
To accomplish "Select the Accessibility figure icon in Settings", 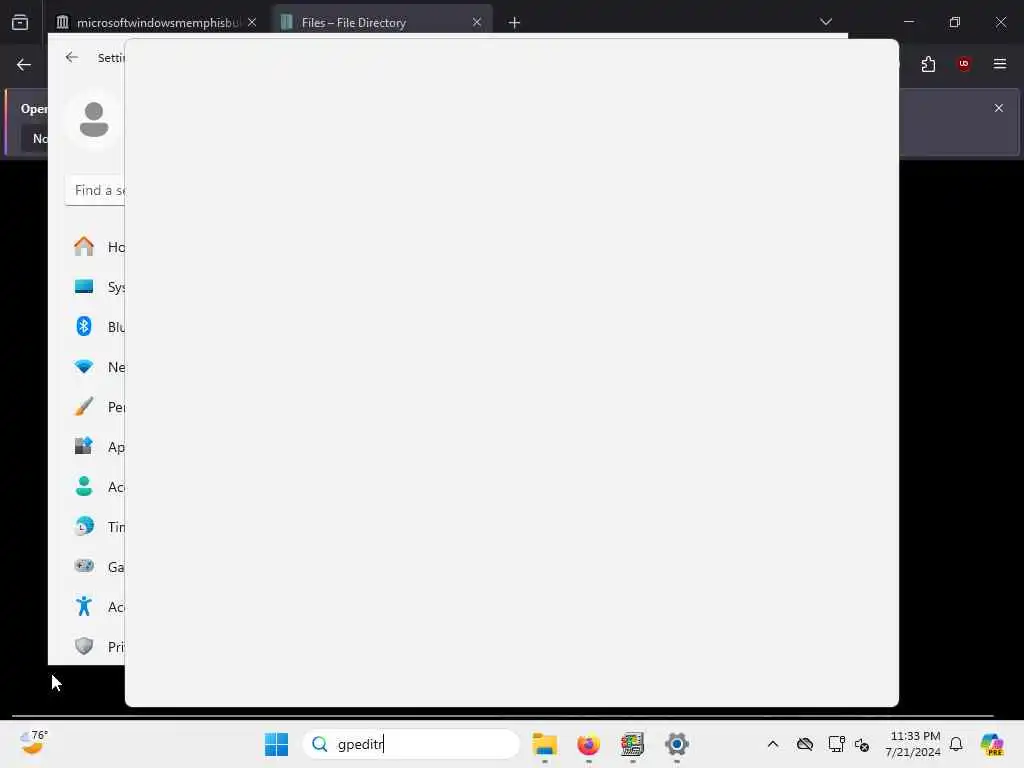I will [x=84, y=606].
